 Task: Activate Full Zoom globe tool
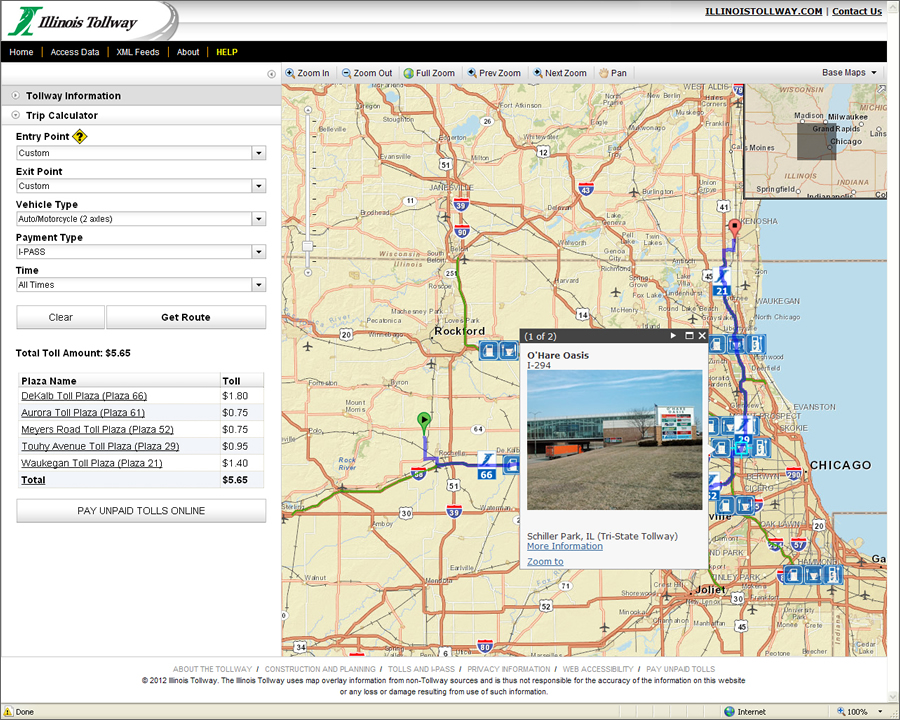pyautogui.click(x=429, y=73)
